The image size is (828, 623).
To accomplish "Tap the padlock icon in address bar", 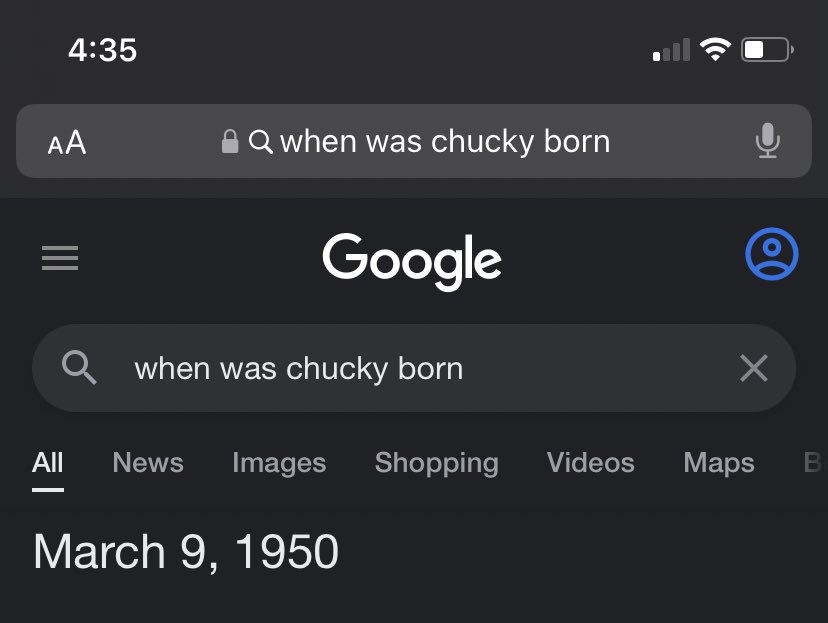I will click(230, 141).
